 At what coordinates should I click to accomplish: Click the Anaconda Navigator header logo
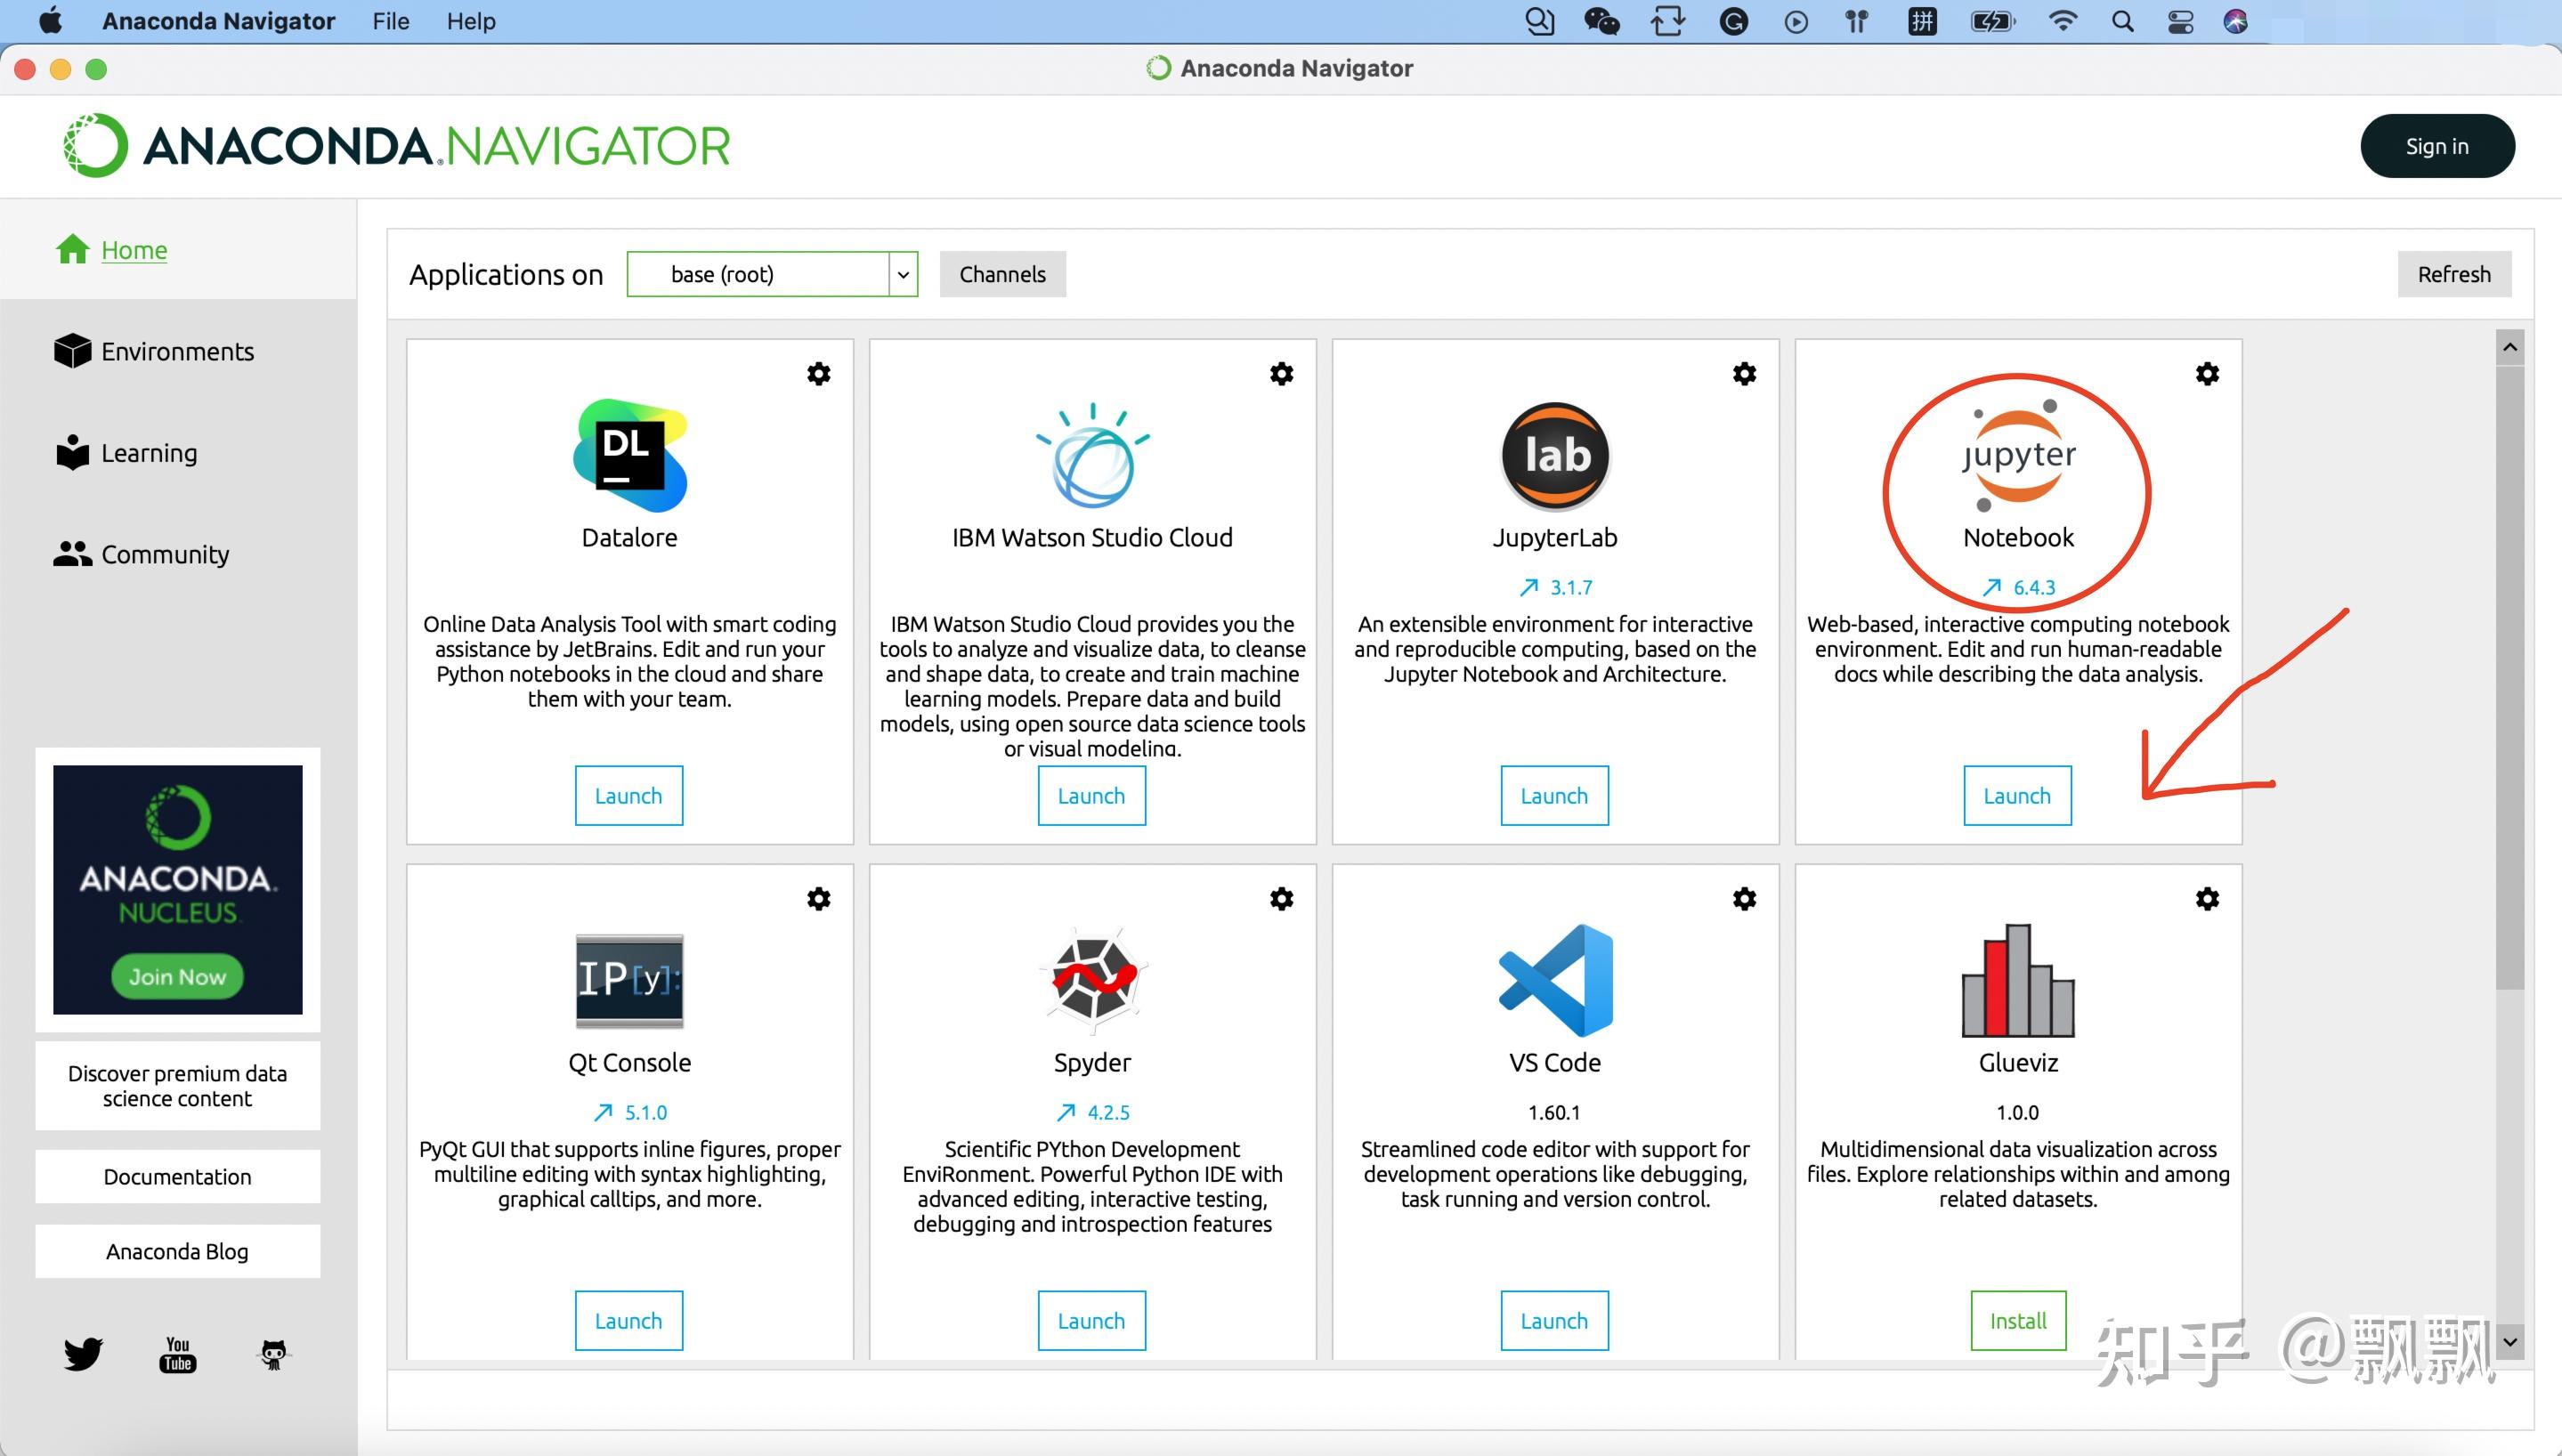[396, 146]
